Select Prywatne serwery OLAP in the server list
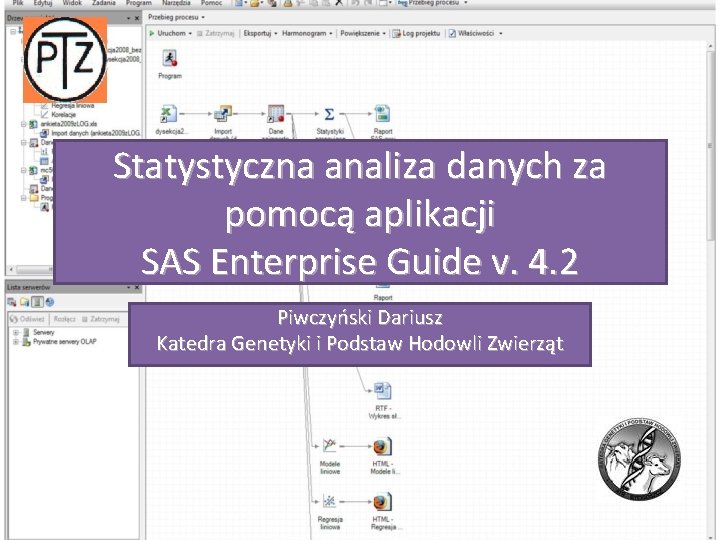The image size is (720, 540). (x=65, y=342)
